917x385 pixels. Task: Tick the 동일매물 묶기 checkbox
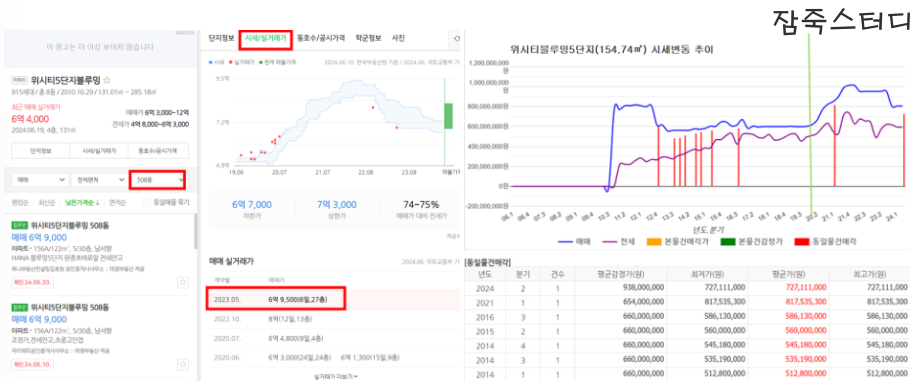click(x=146, y=202)
